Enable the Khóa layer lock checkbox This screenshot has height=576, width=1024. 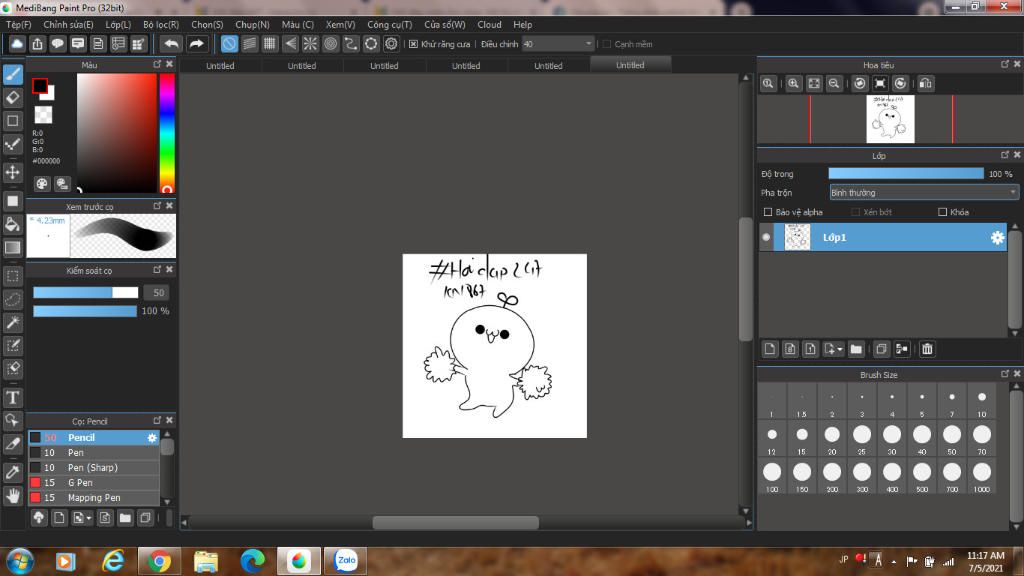click(942, 212)
